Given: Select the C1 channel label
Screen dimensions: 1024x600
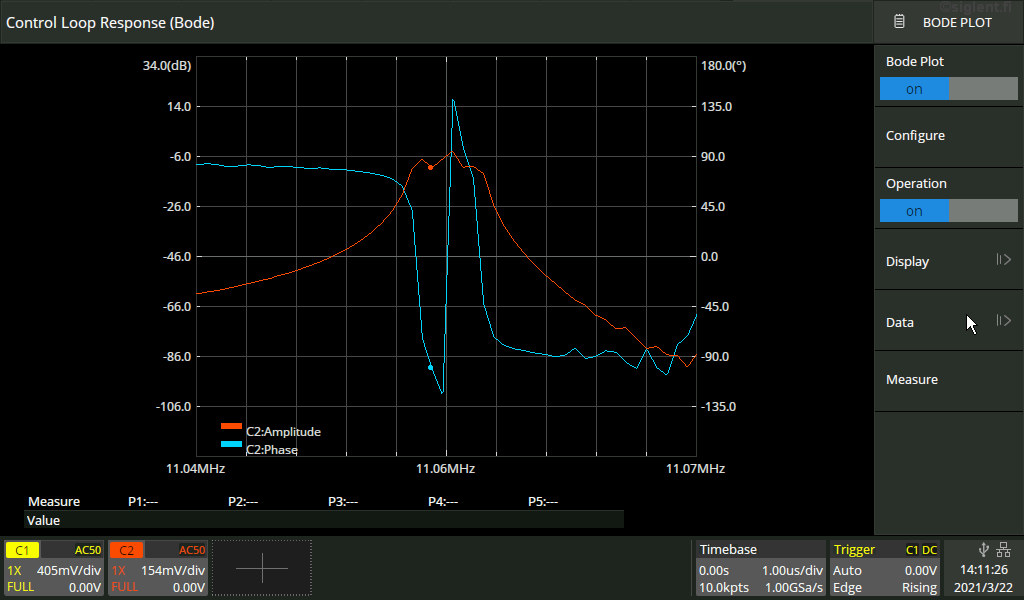Looking at the screenshot, I should tap(22, 550).
